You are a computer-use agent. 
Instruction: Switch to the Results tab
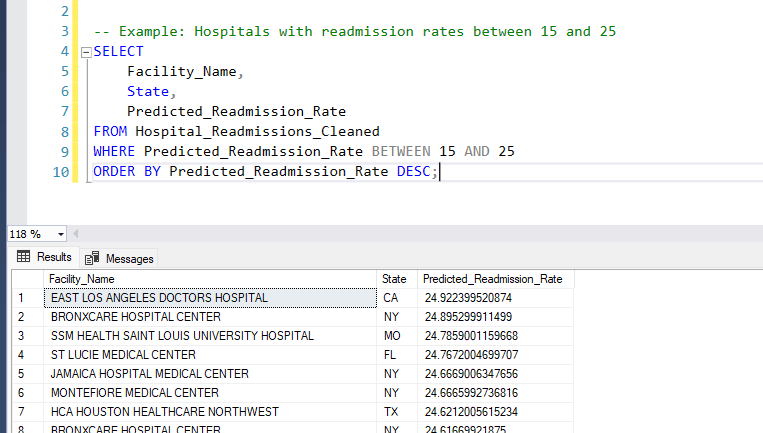coord(44,257)
